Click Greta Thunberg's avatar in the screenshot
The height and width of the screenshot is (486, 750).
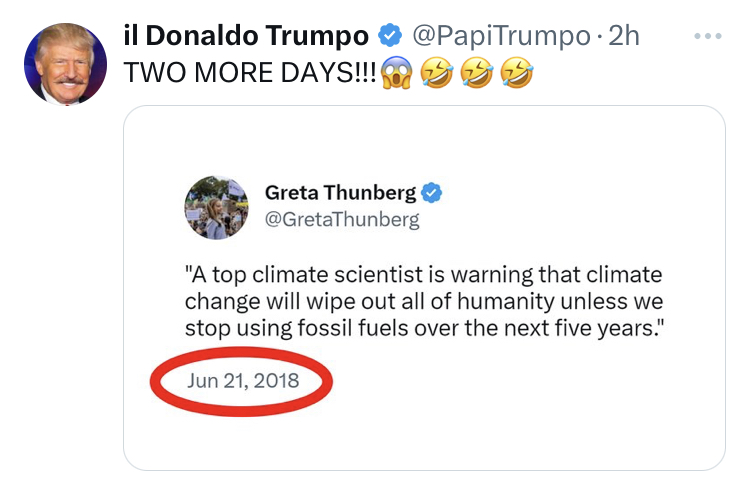217,209
